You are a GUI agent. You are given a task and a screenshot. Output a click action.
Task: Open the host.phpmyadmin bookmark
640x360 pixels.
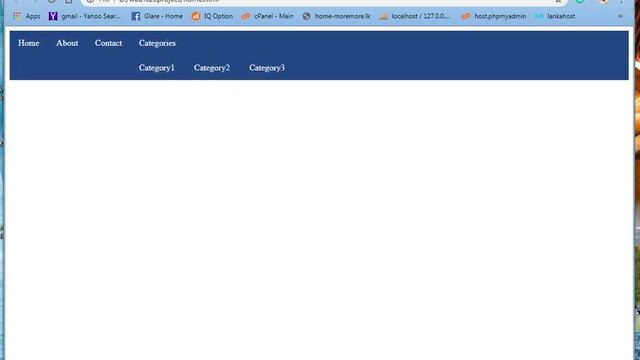(x=493, y=16)
